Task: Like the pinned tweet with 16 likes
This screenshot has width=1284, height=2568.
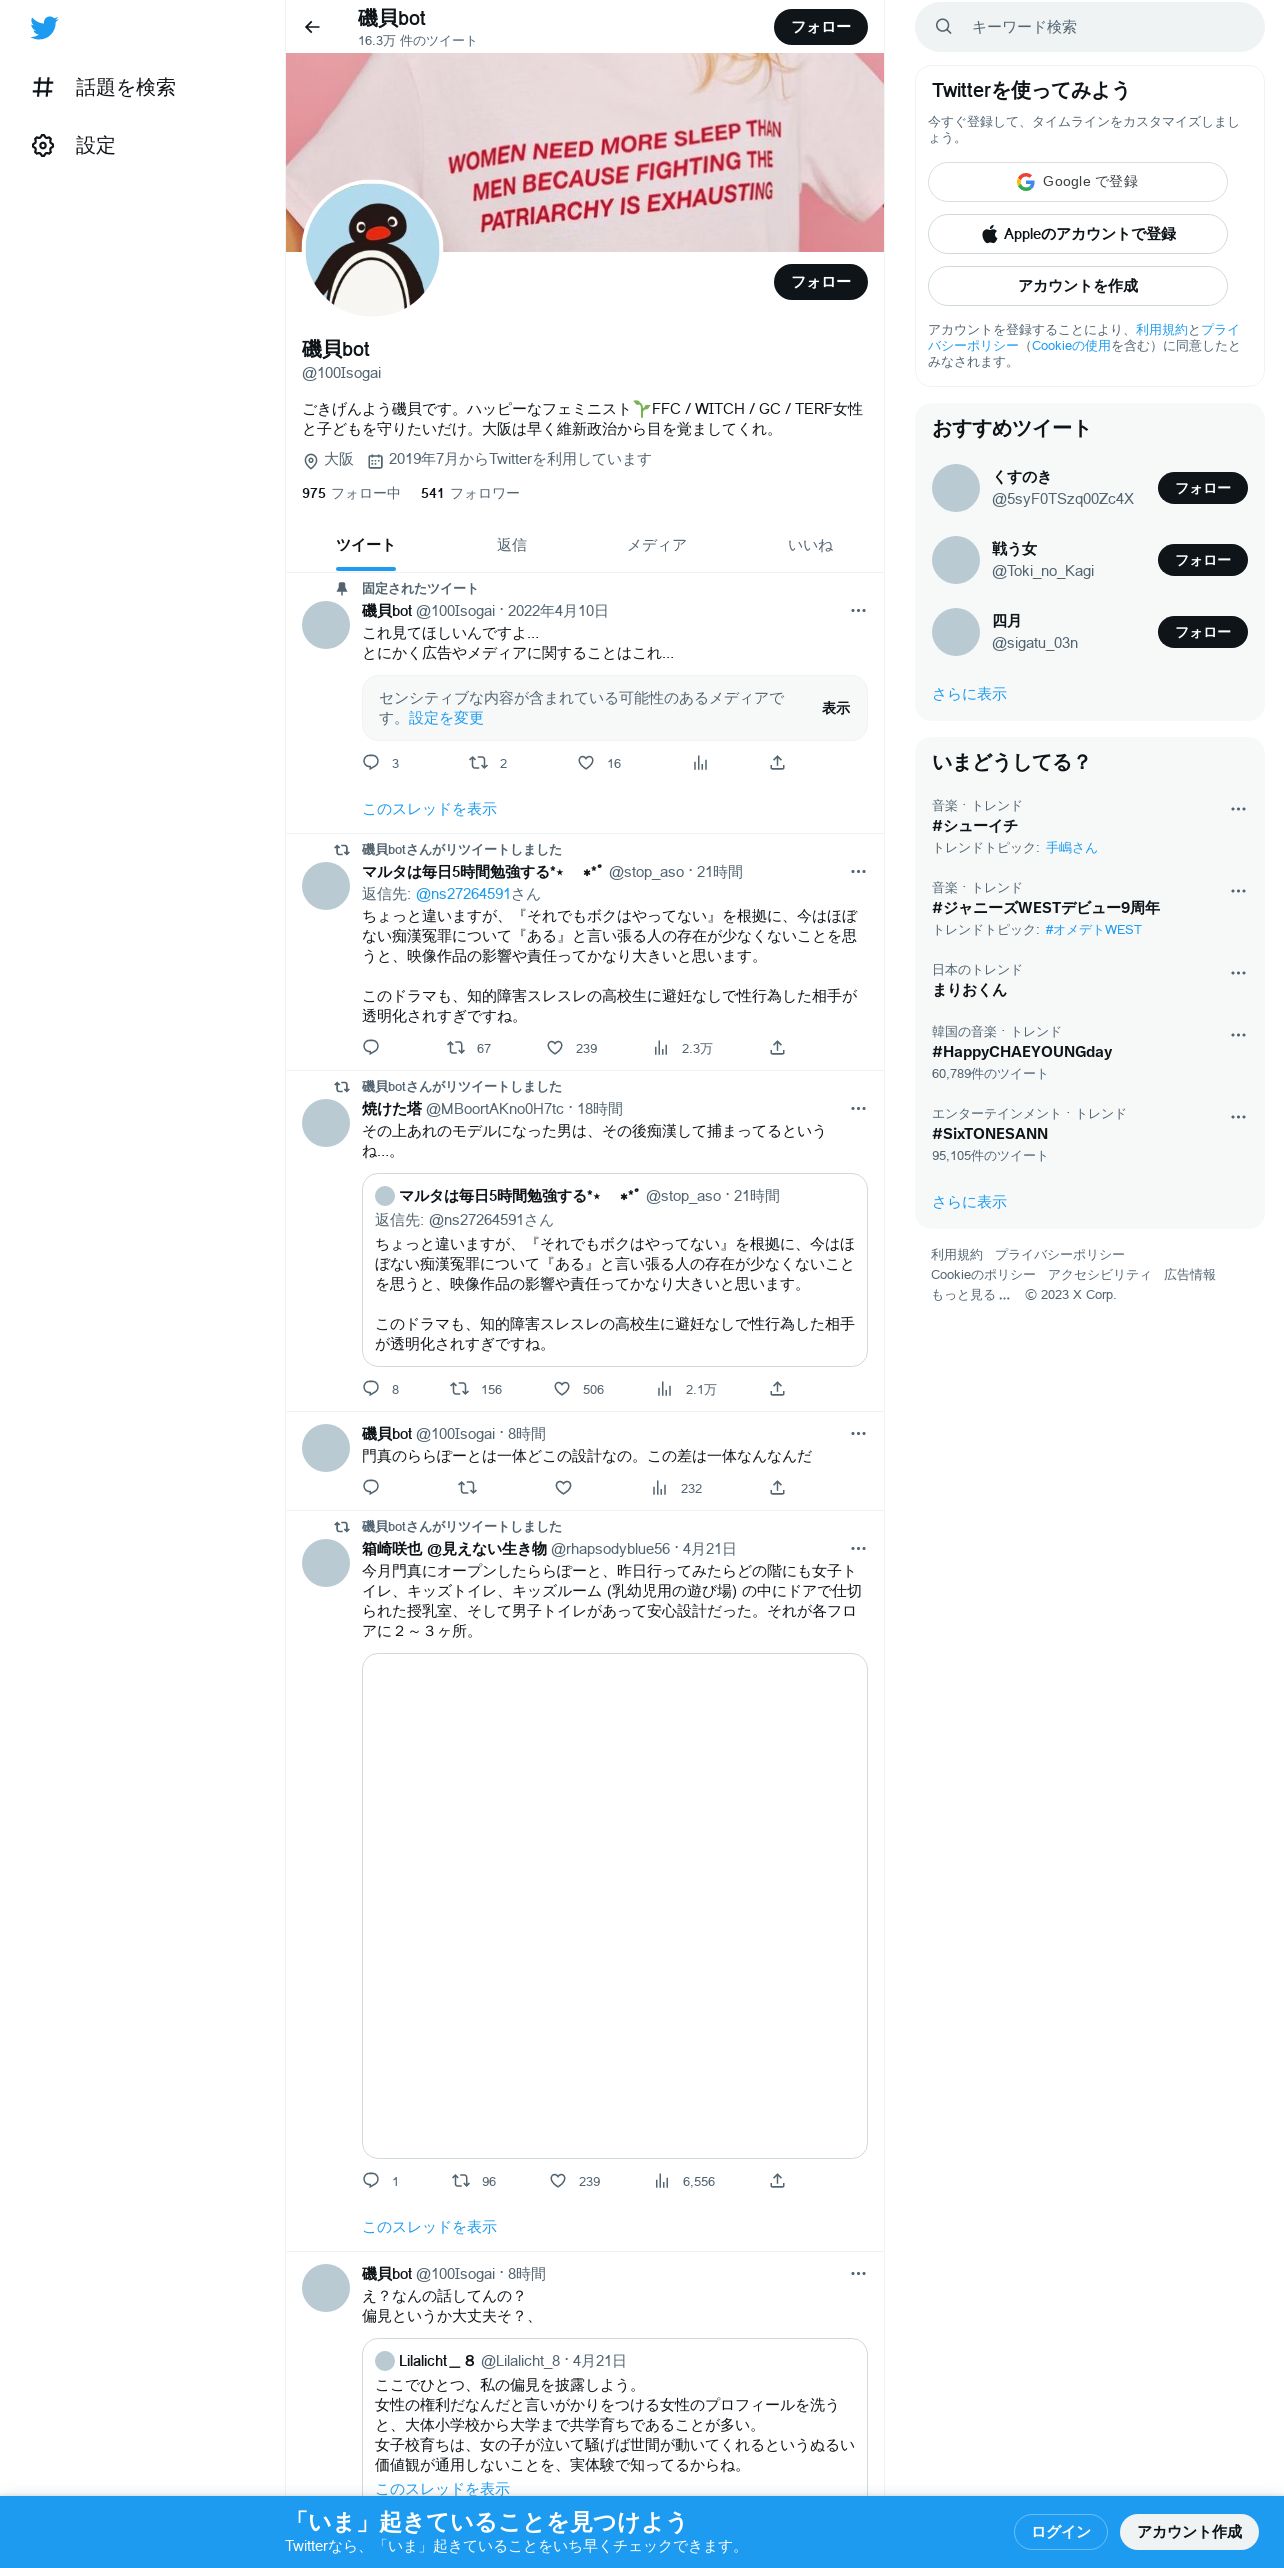Action: [586, 763]
